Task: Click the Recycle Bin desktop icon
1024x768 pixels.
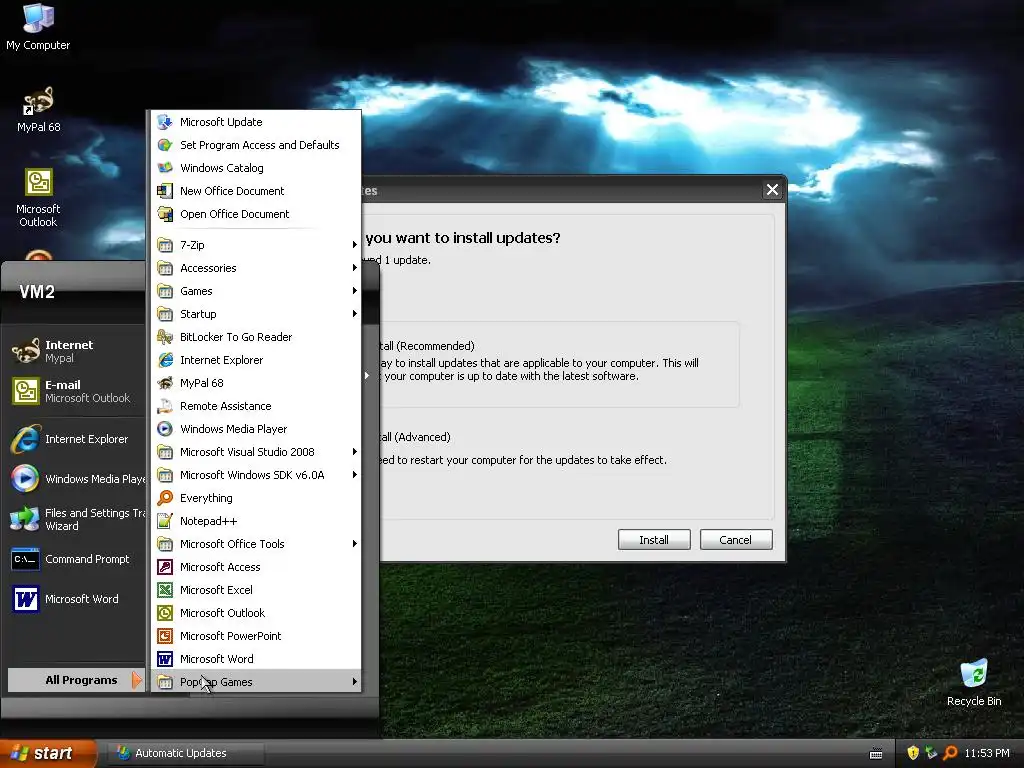Action: click(974, 682)
